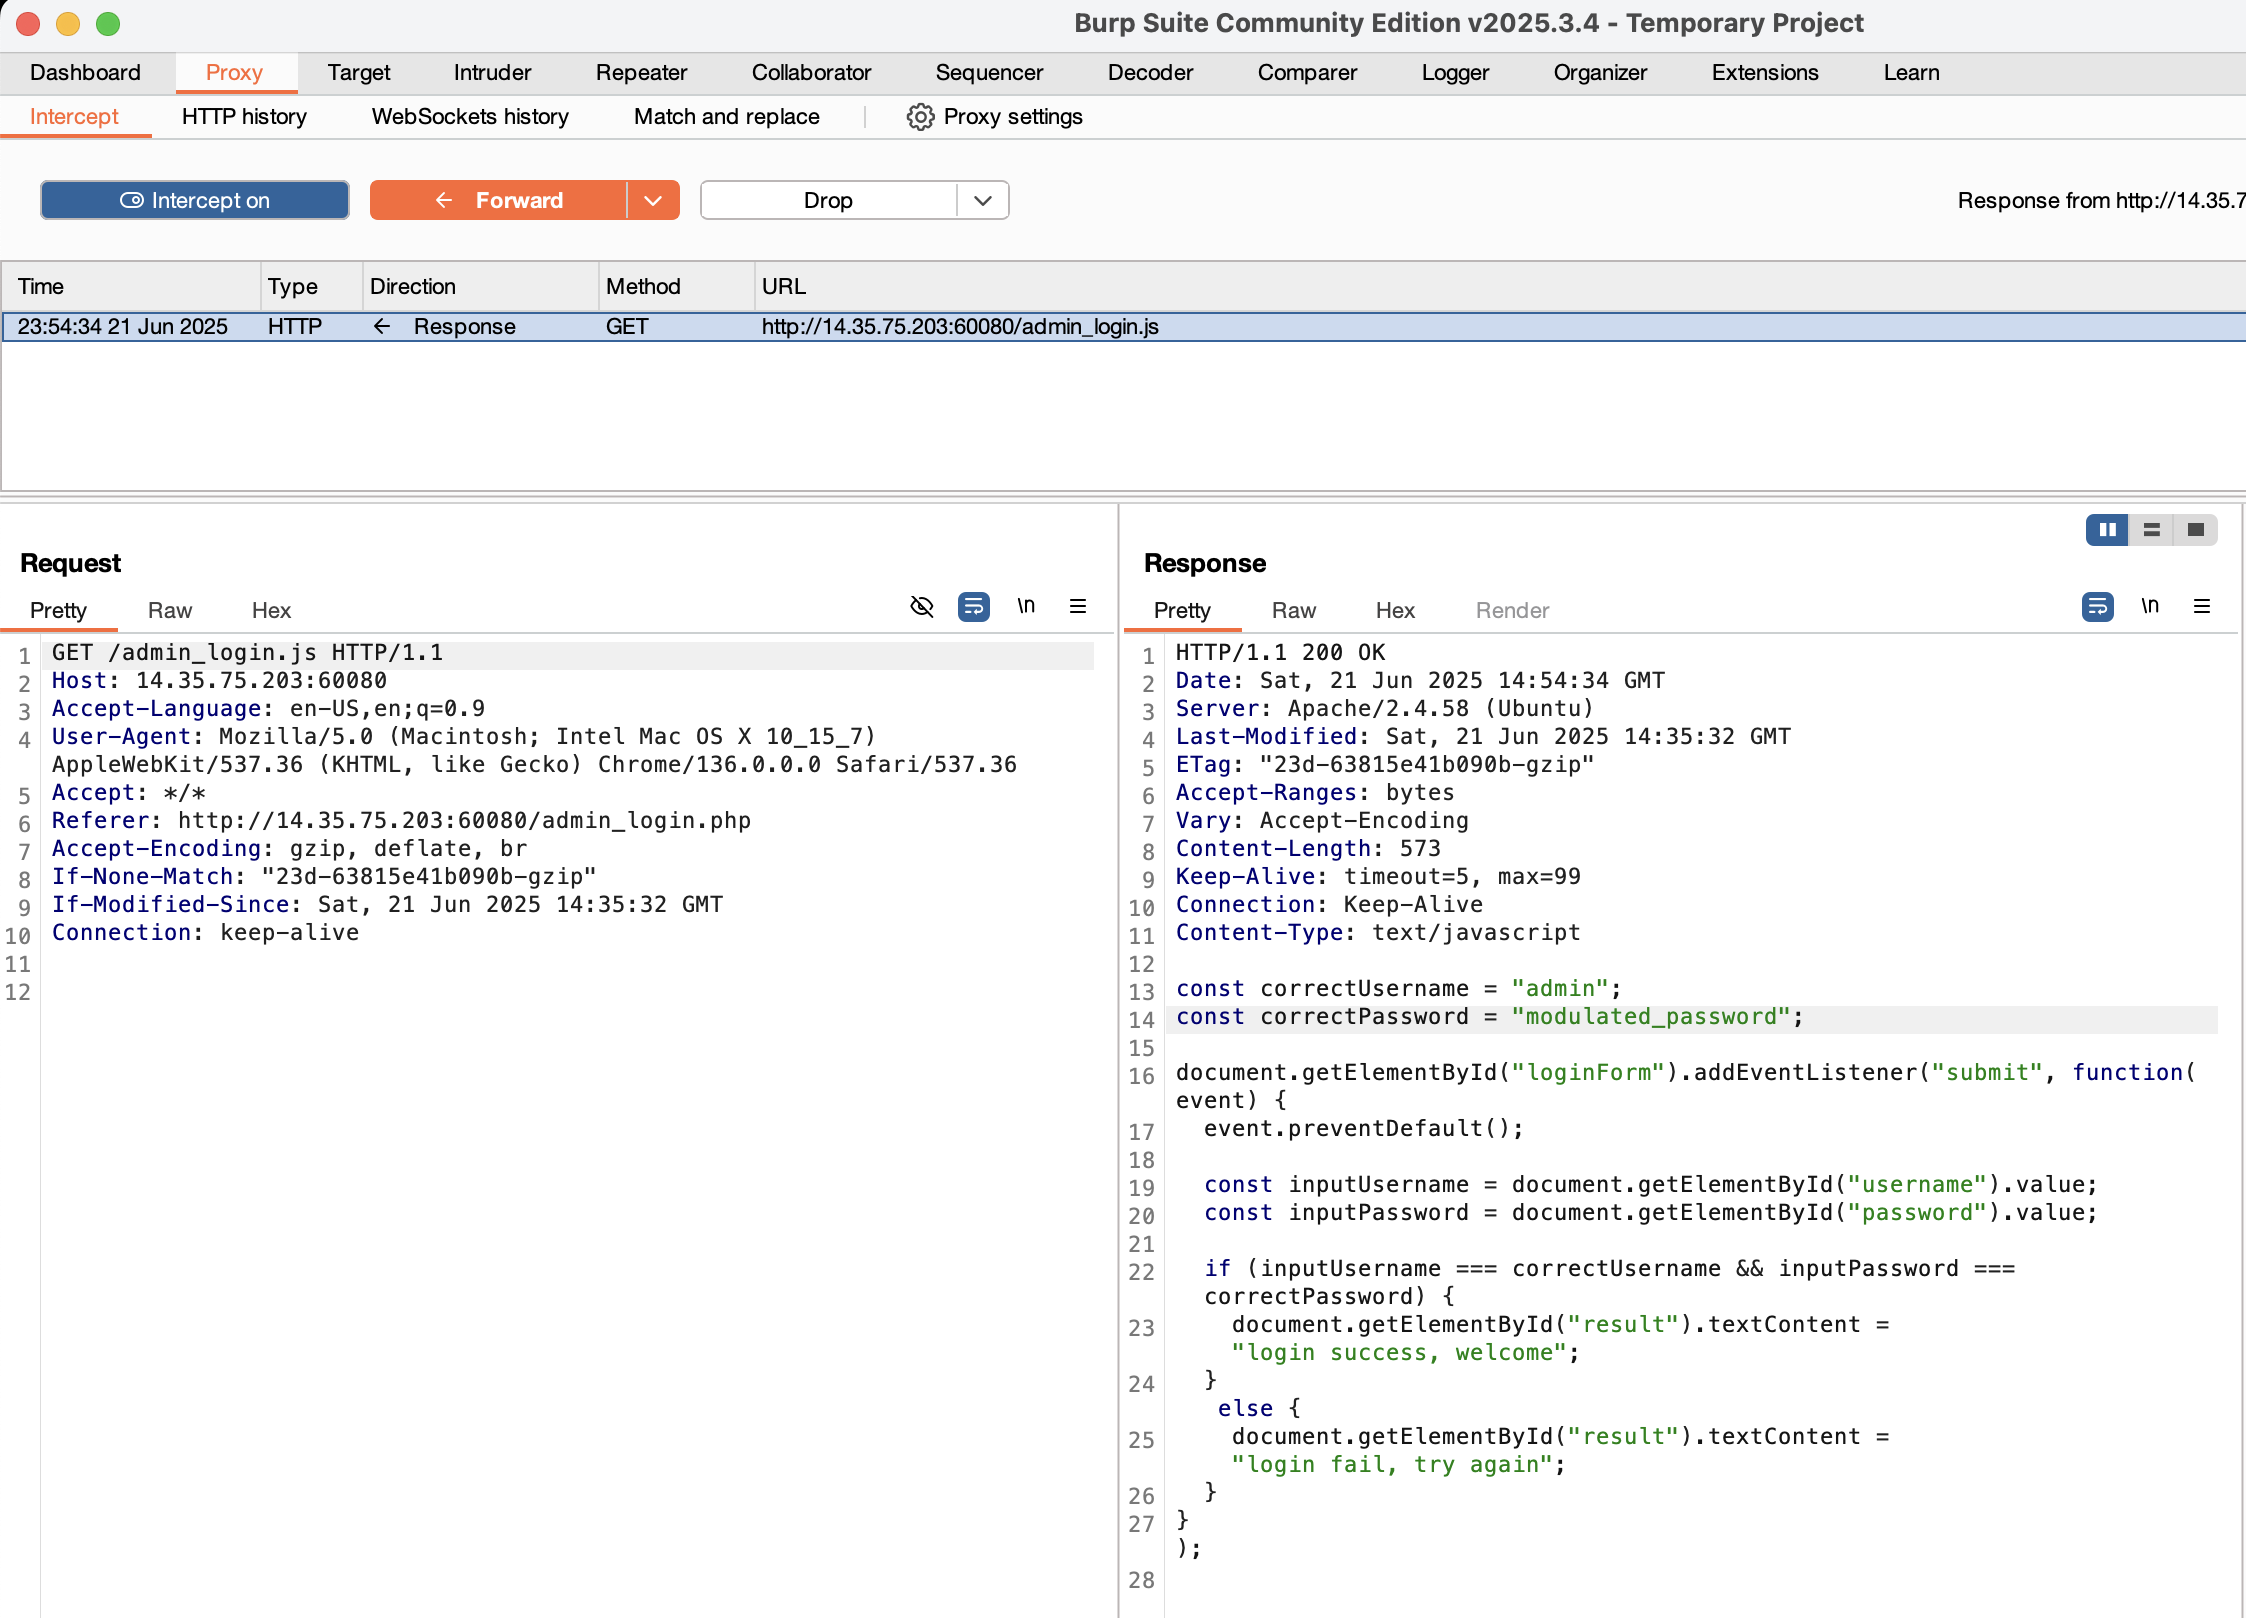
Task: Click the Drop button
Action: click(x=828, y=200)
